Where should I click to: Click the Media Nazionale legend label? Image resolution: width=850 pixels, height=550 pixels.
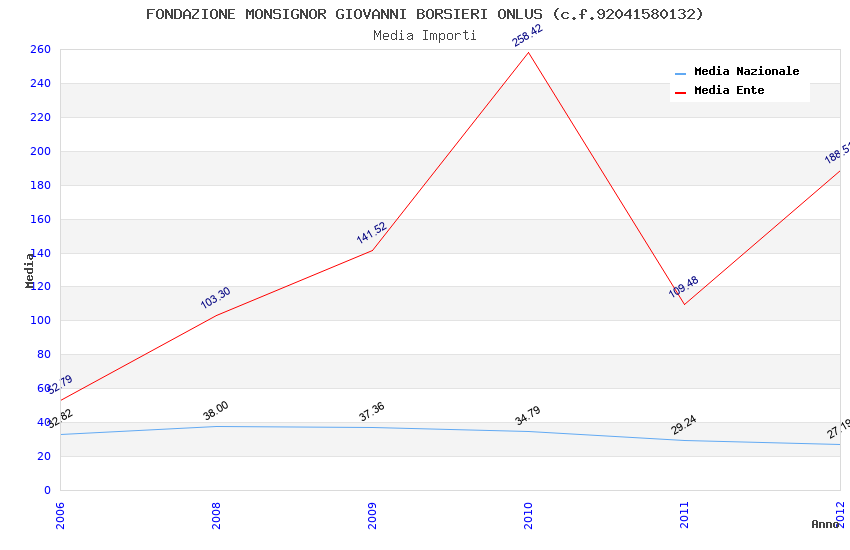point(746,71)
